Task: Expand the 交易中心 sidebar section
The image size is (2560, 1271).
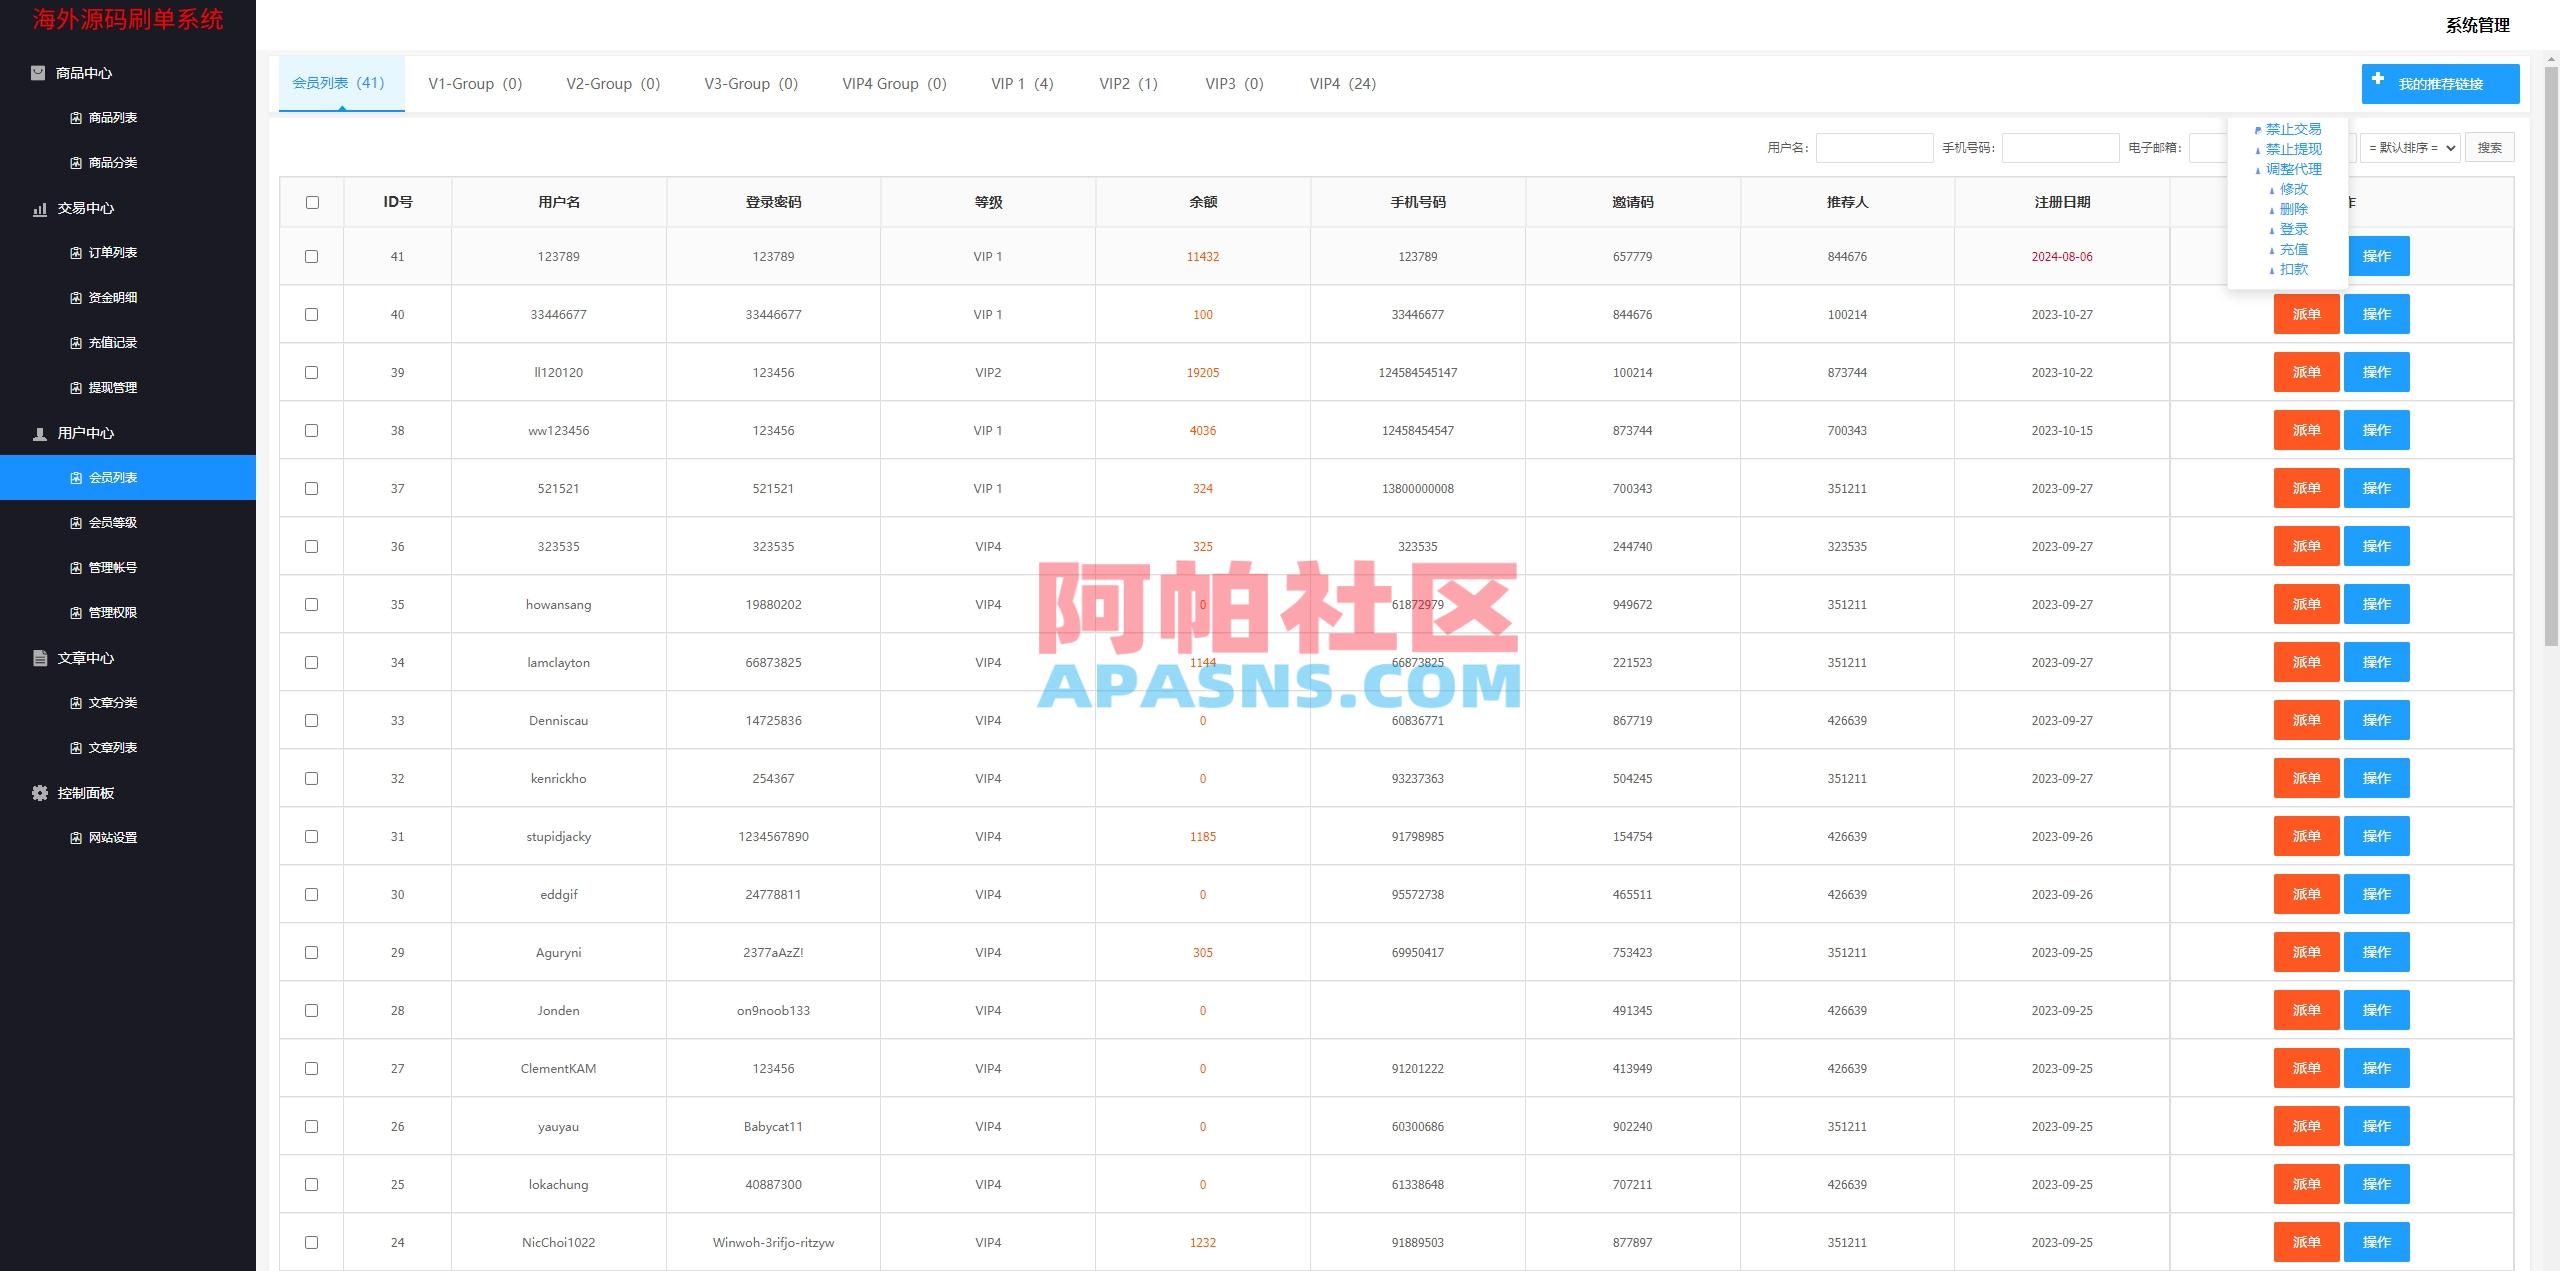Action: coord(88,208)
